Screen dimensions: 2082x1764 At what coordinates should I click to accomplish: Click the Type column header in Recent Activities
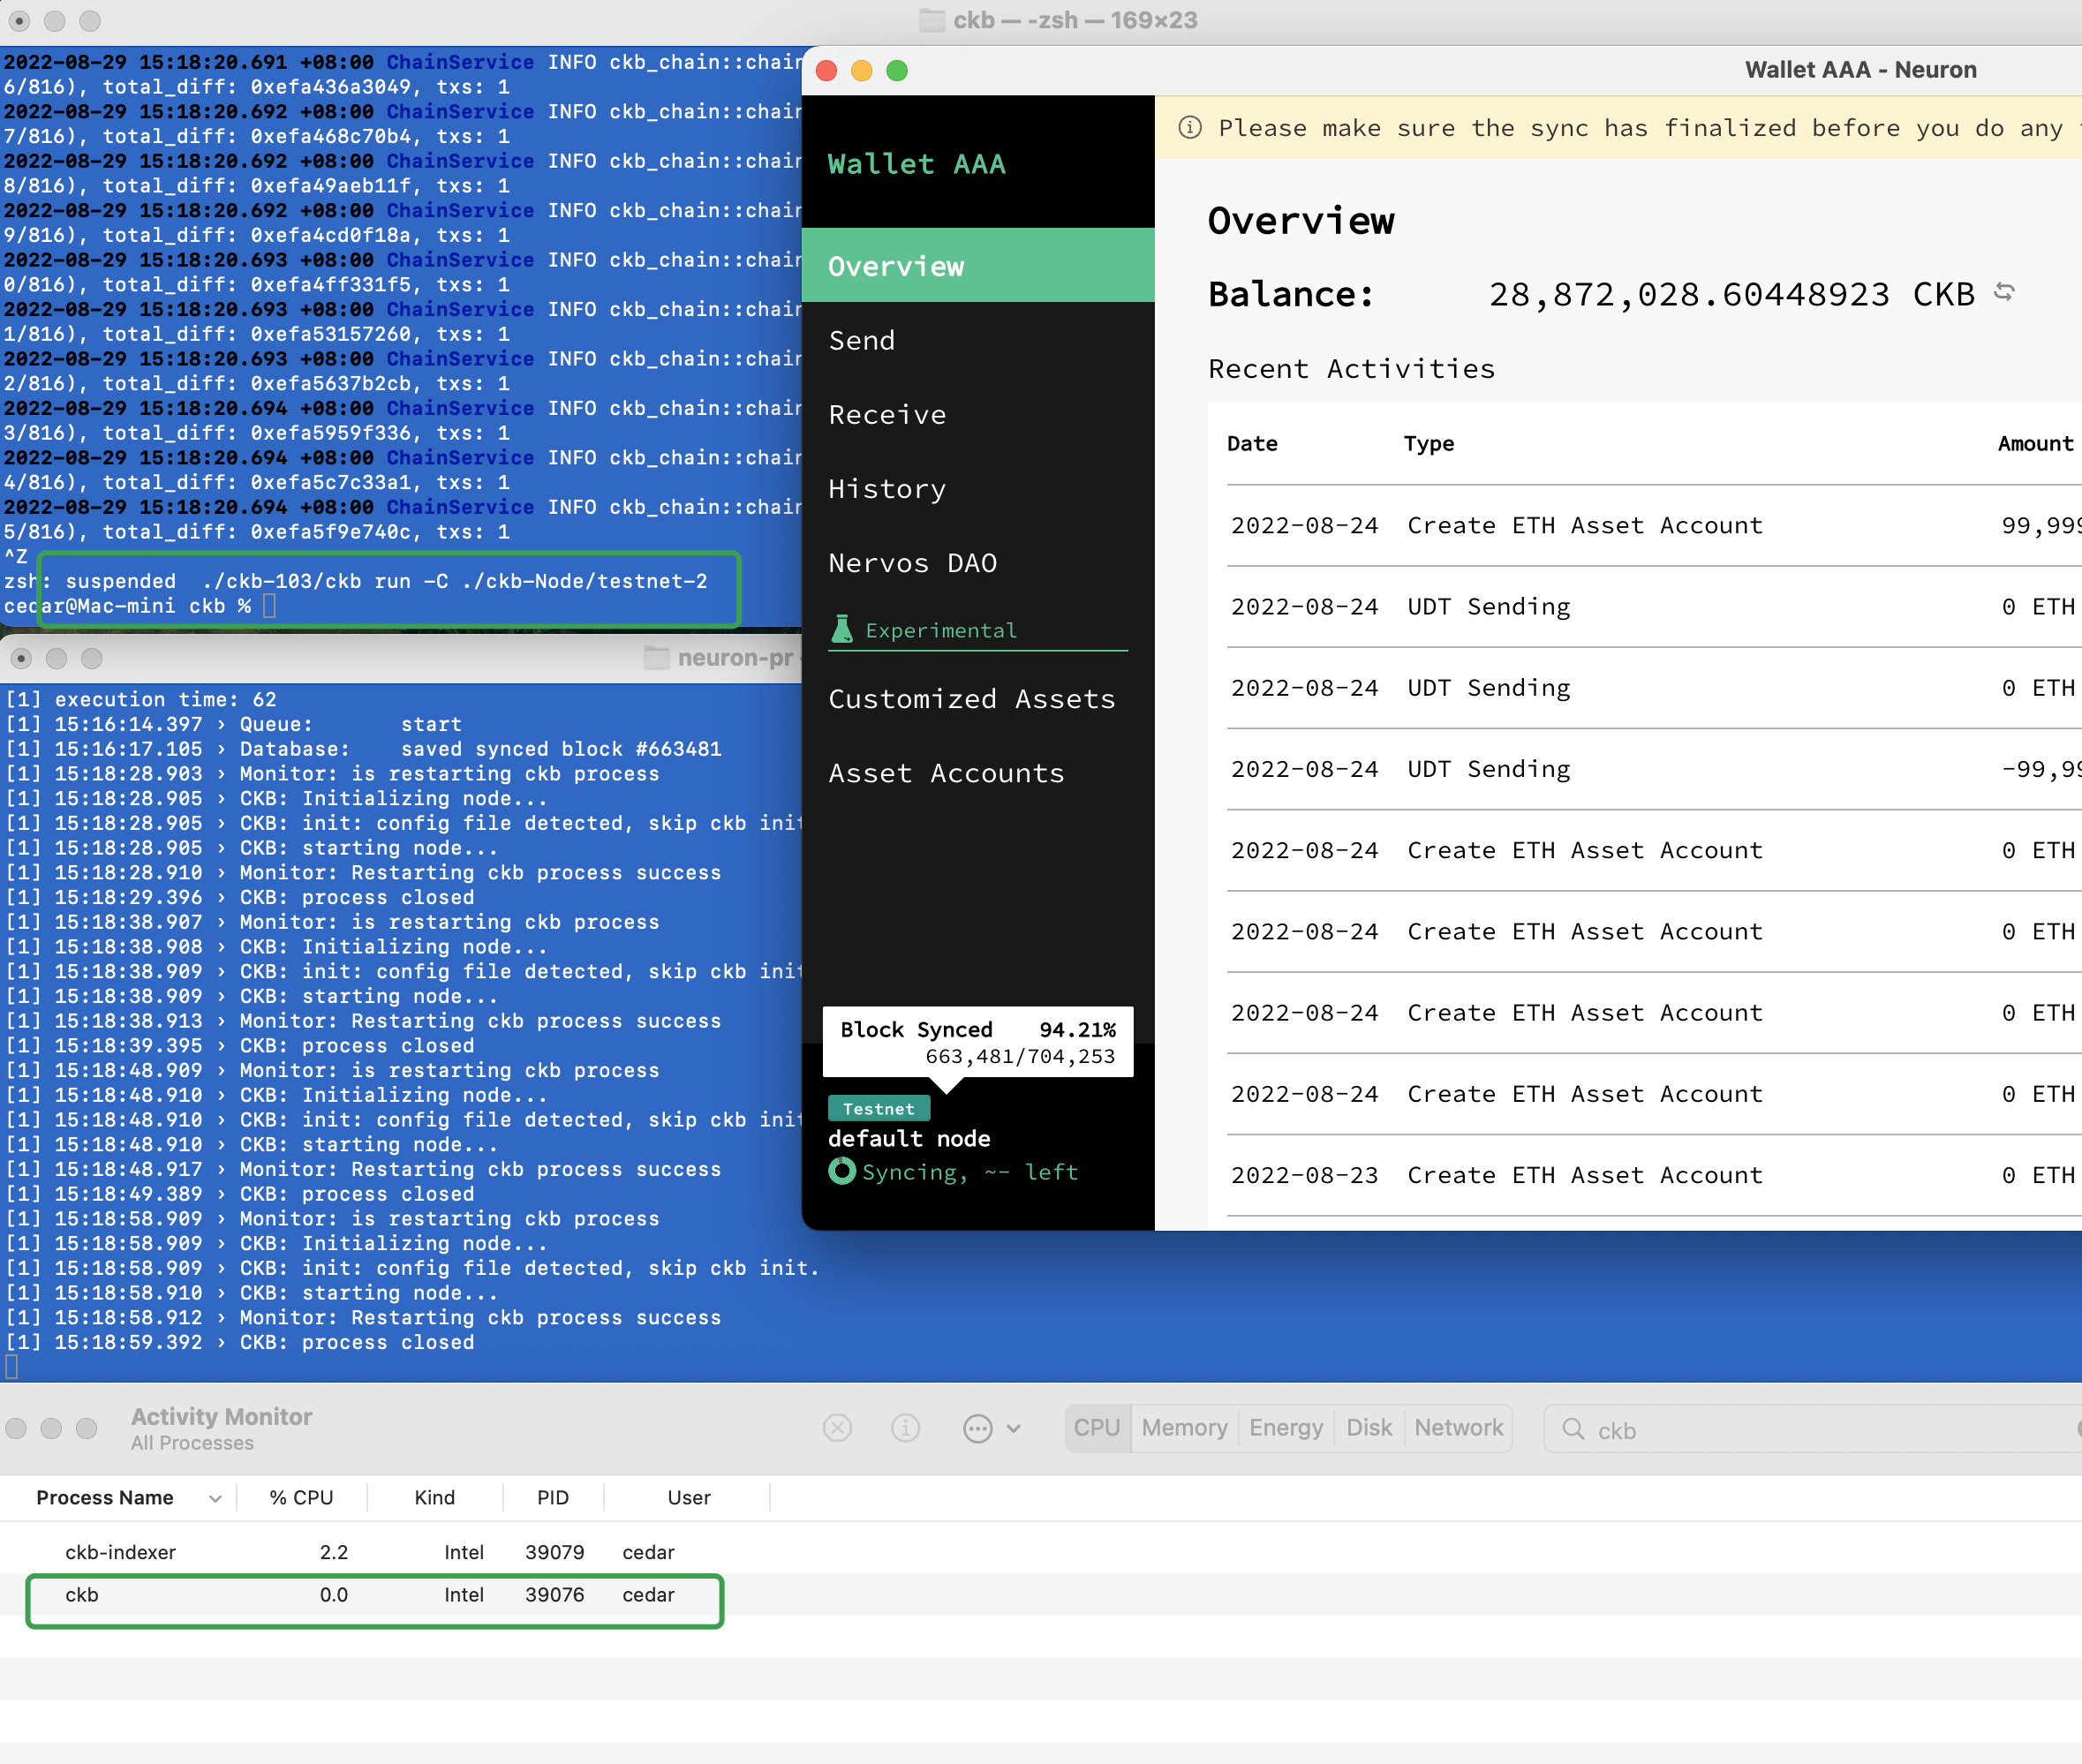tap(1429, 443)
